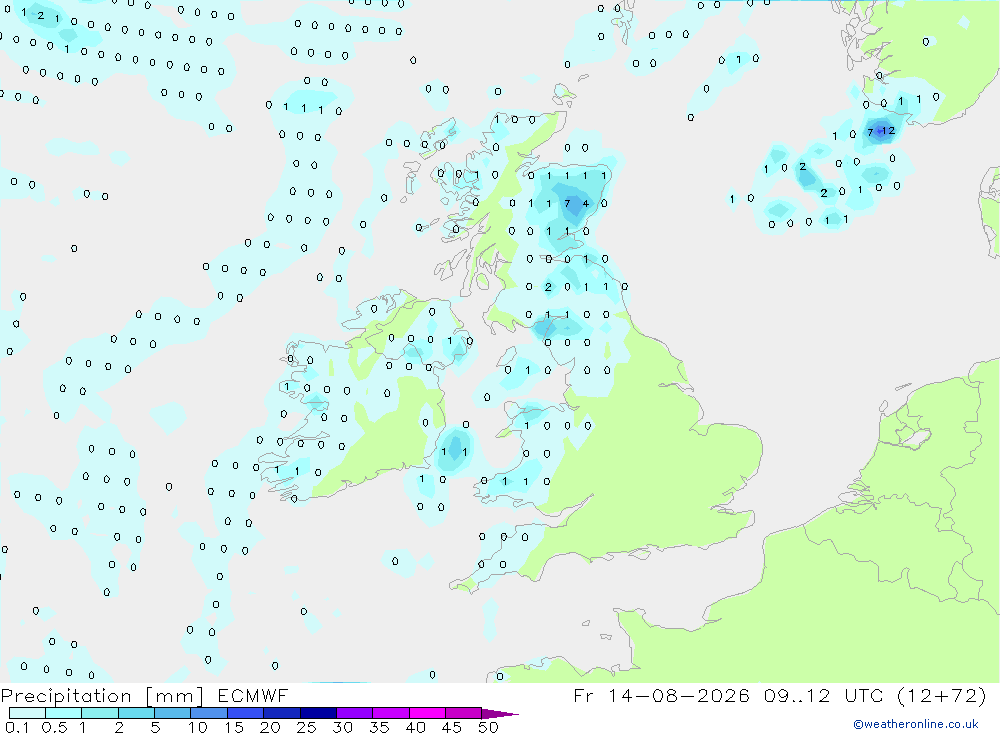Viewport: 1000px width, 733px height.
Task: Click the 'Fr' weekday abbreviation
Action: coord(584,695)
